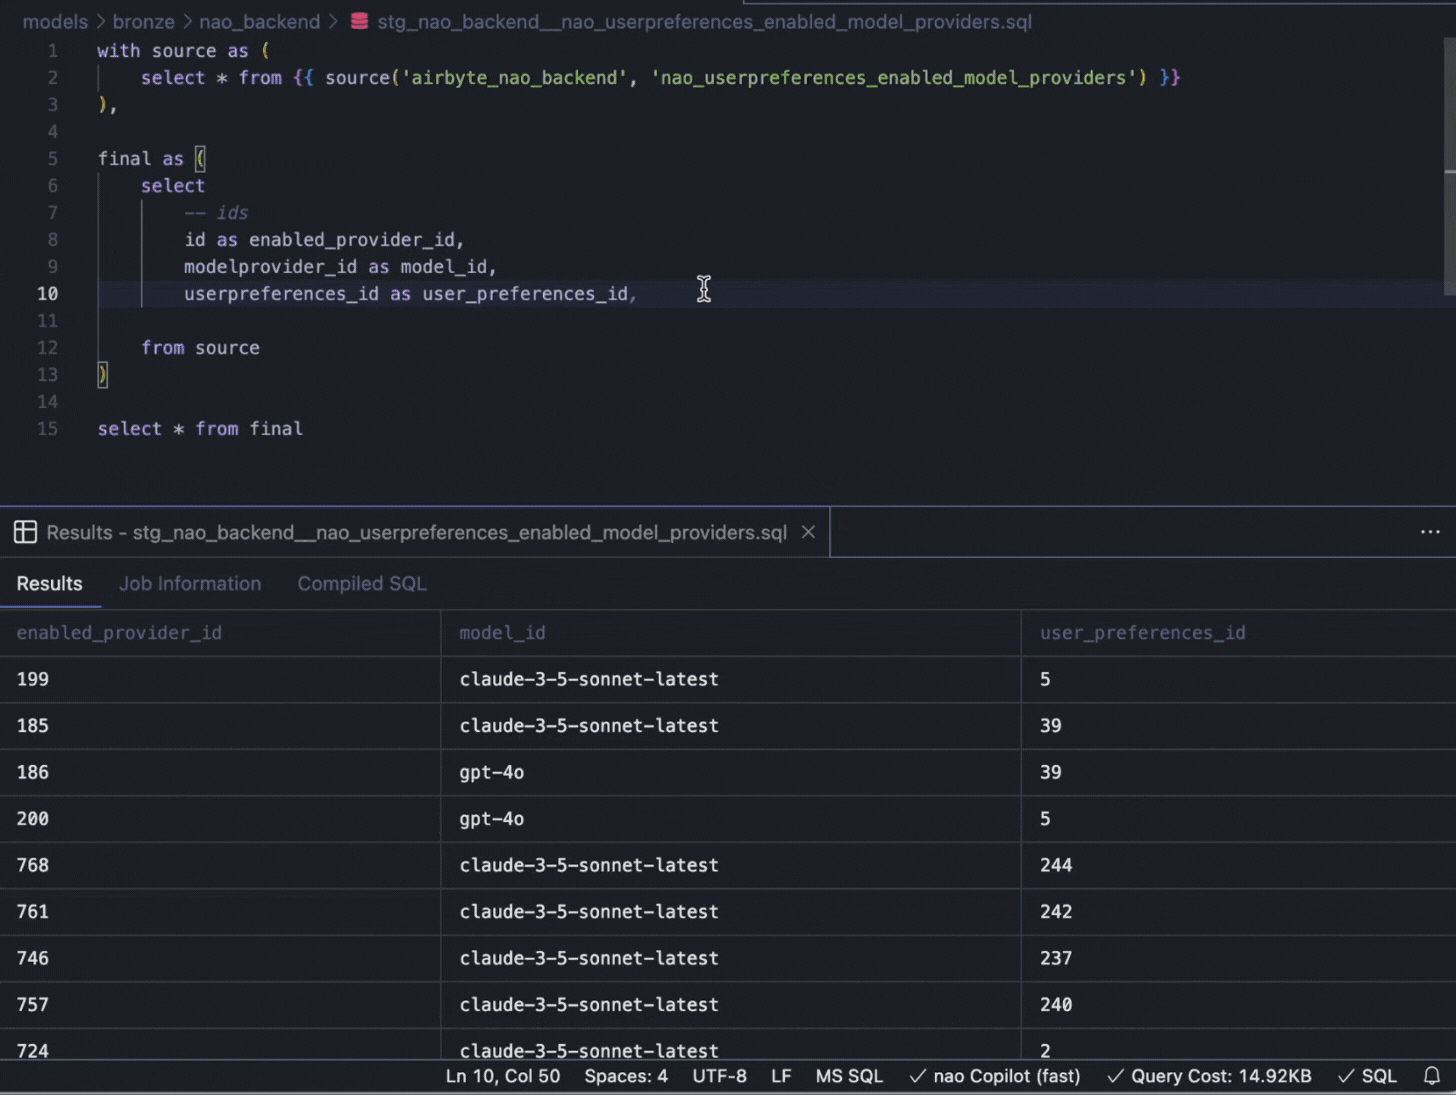Click claude-3-5-sonnet-latest cell in row 768
This screenshot has height=1095, width=1456.
(731, 865)
